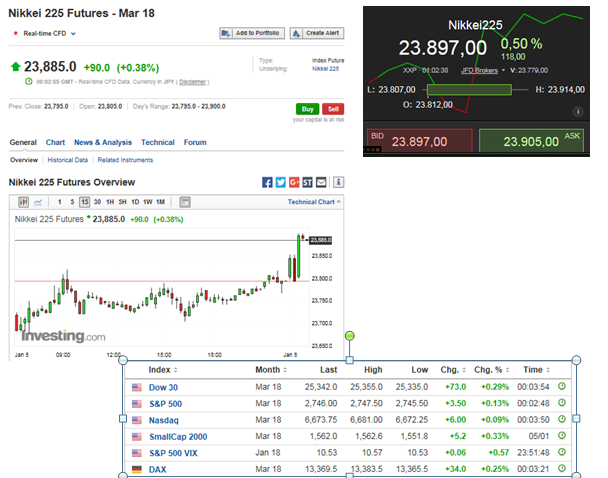Set chart interval to 1 minute
This screenshot has height=478, width=608.
pos(59,202)
